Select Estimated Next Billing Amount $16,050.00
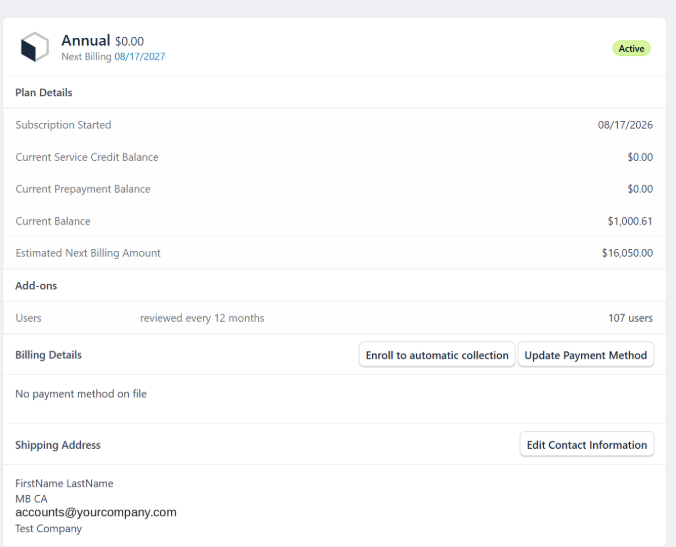This screenshot has height=547, width=676. 627,253
